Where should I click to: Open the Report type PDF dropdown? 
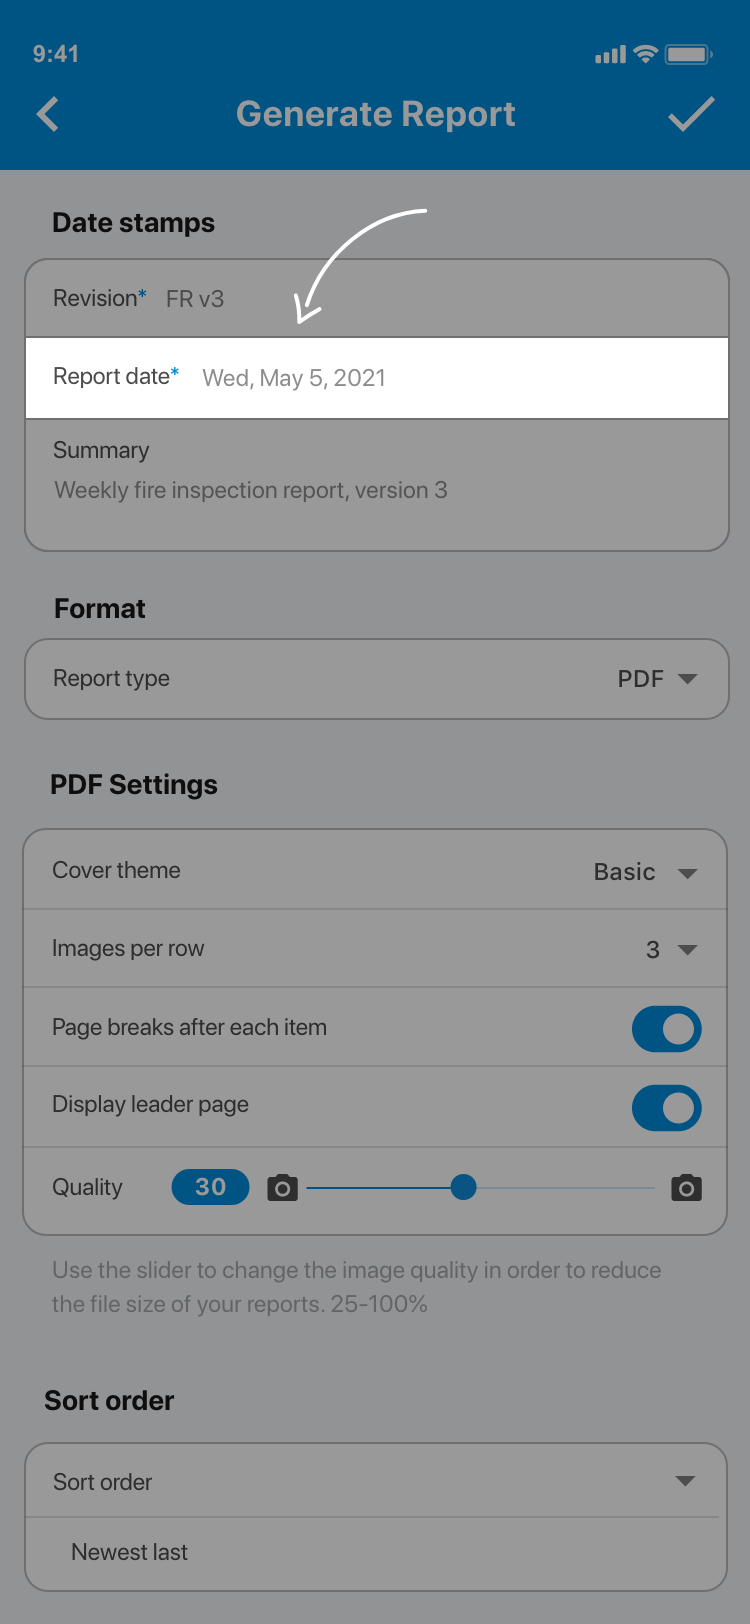pyautogui.click(x=656, y=679)
